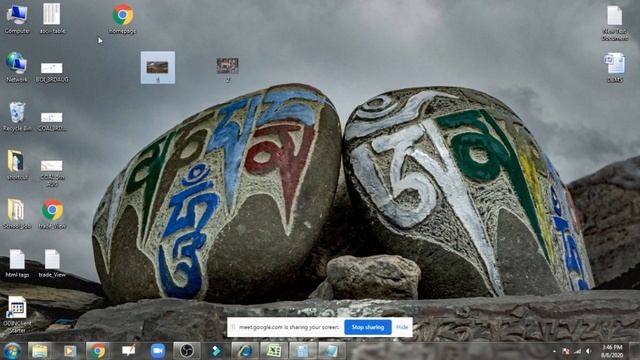Open network status tray icon
This screenshot has width=640, height=360.
[x=577, y=351]
